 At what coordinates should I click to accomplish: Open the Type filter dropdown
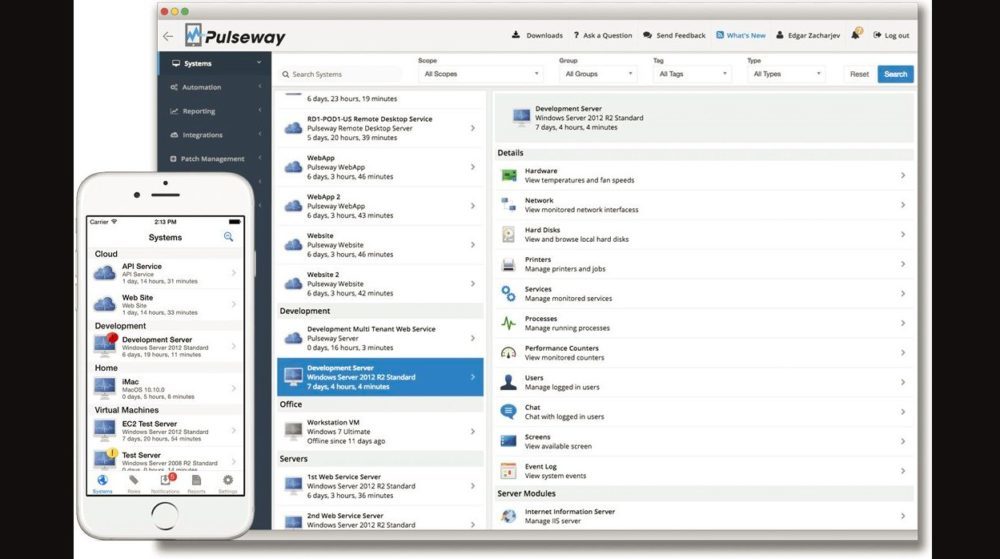point(786,74)
